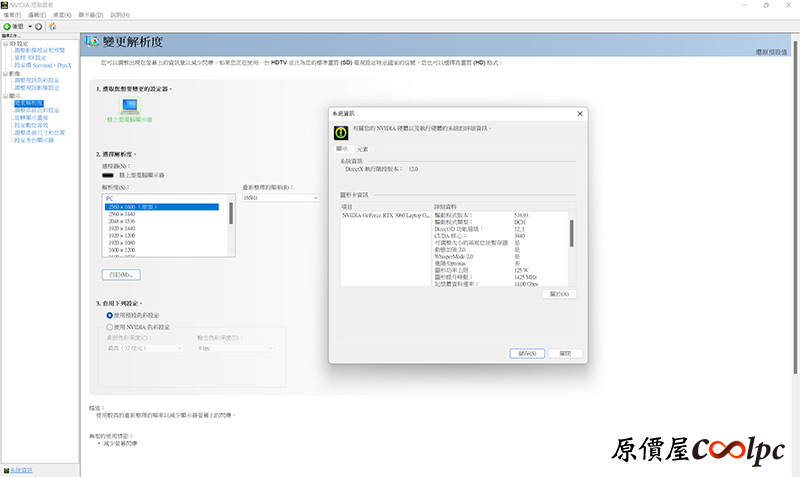Select NVIDIA GeForce RTX 3060 Laptop GPU row
800x477 pixels.
pos(386,215)
